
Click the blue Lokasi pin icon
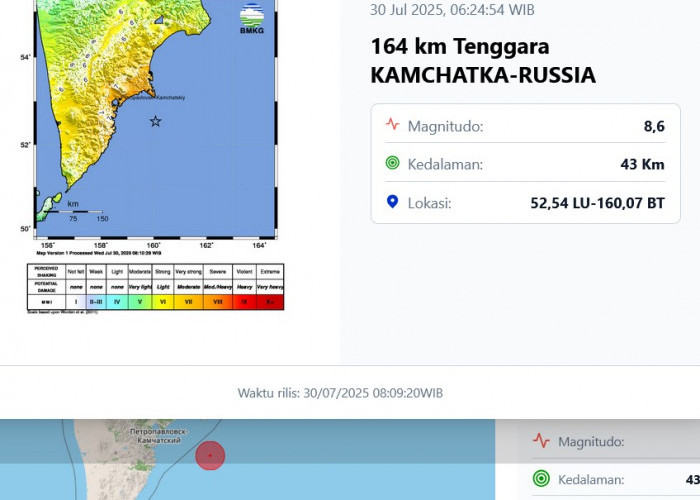(x=392, y=202)
